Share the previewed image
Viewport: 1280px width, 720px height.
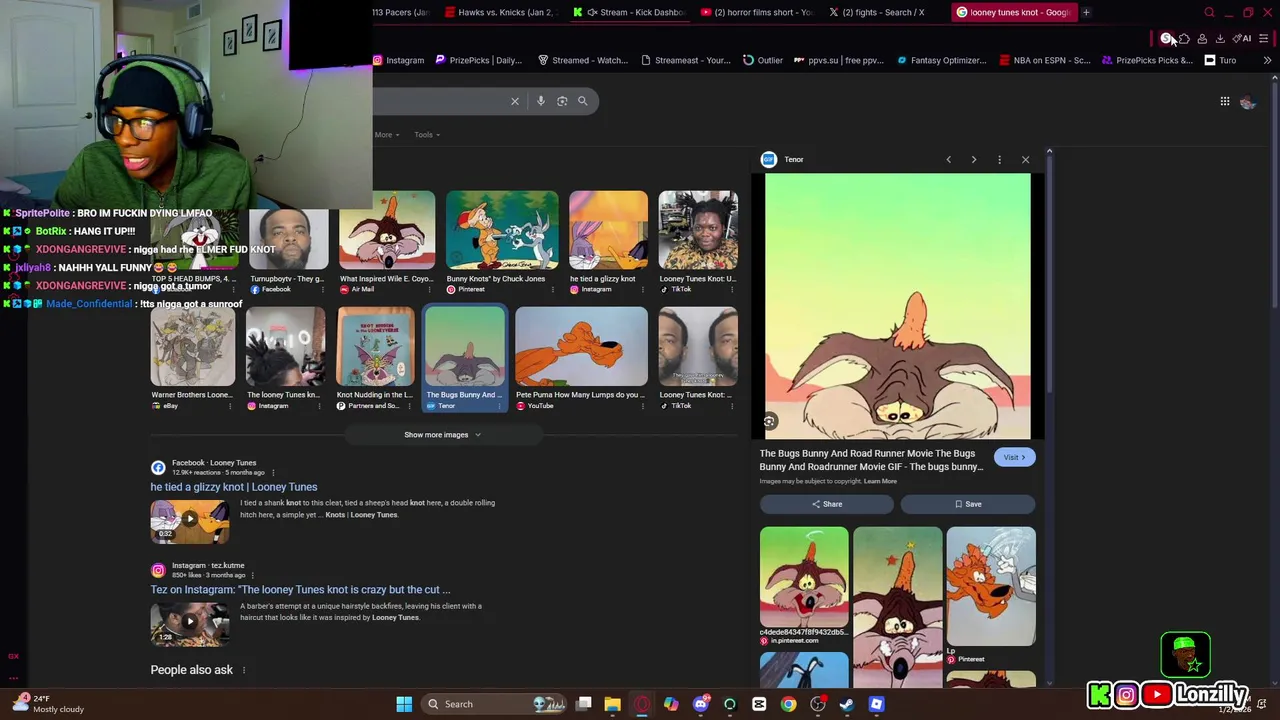click(x=827, y=505)
